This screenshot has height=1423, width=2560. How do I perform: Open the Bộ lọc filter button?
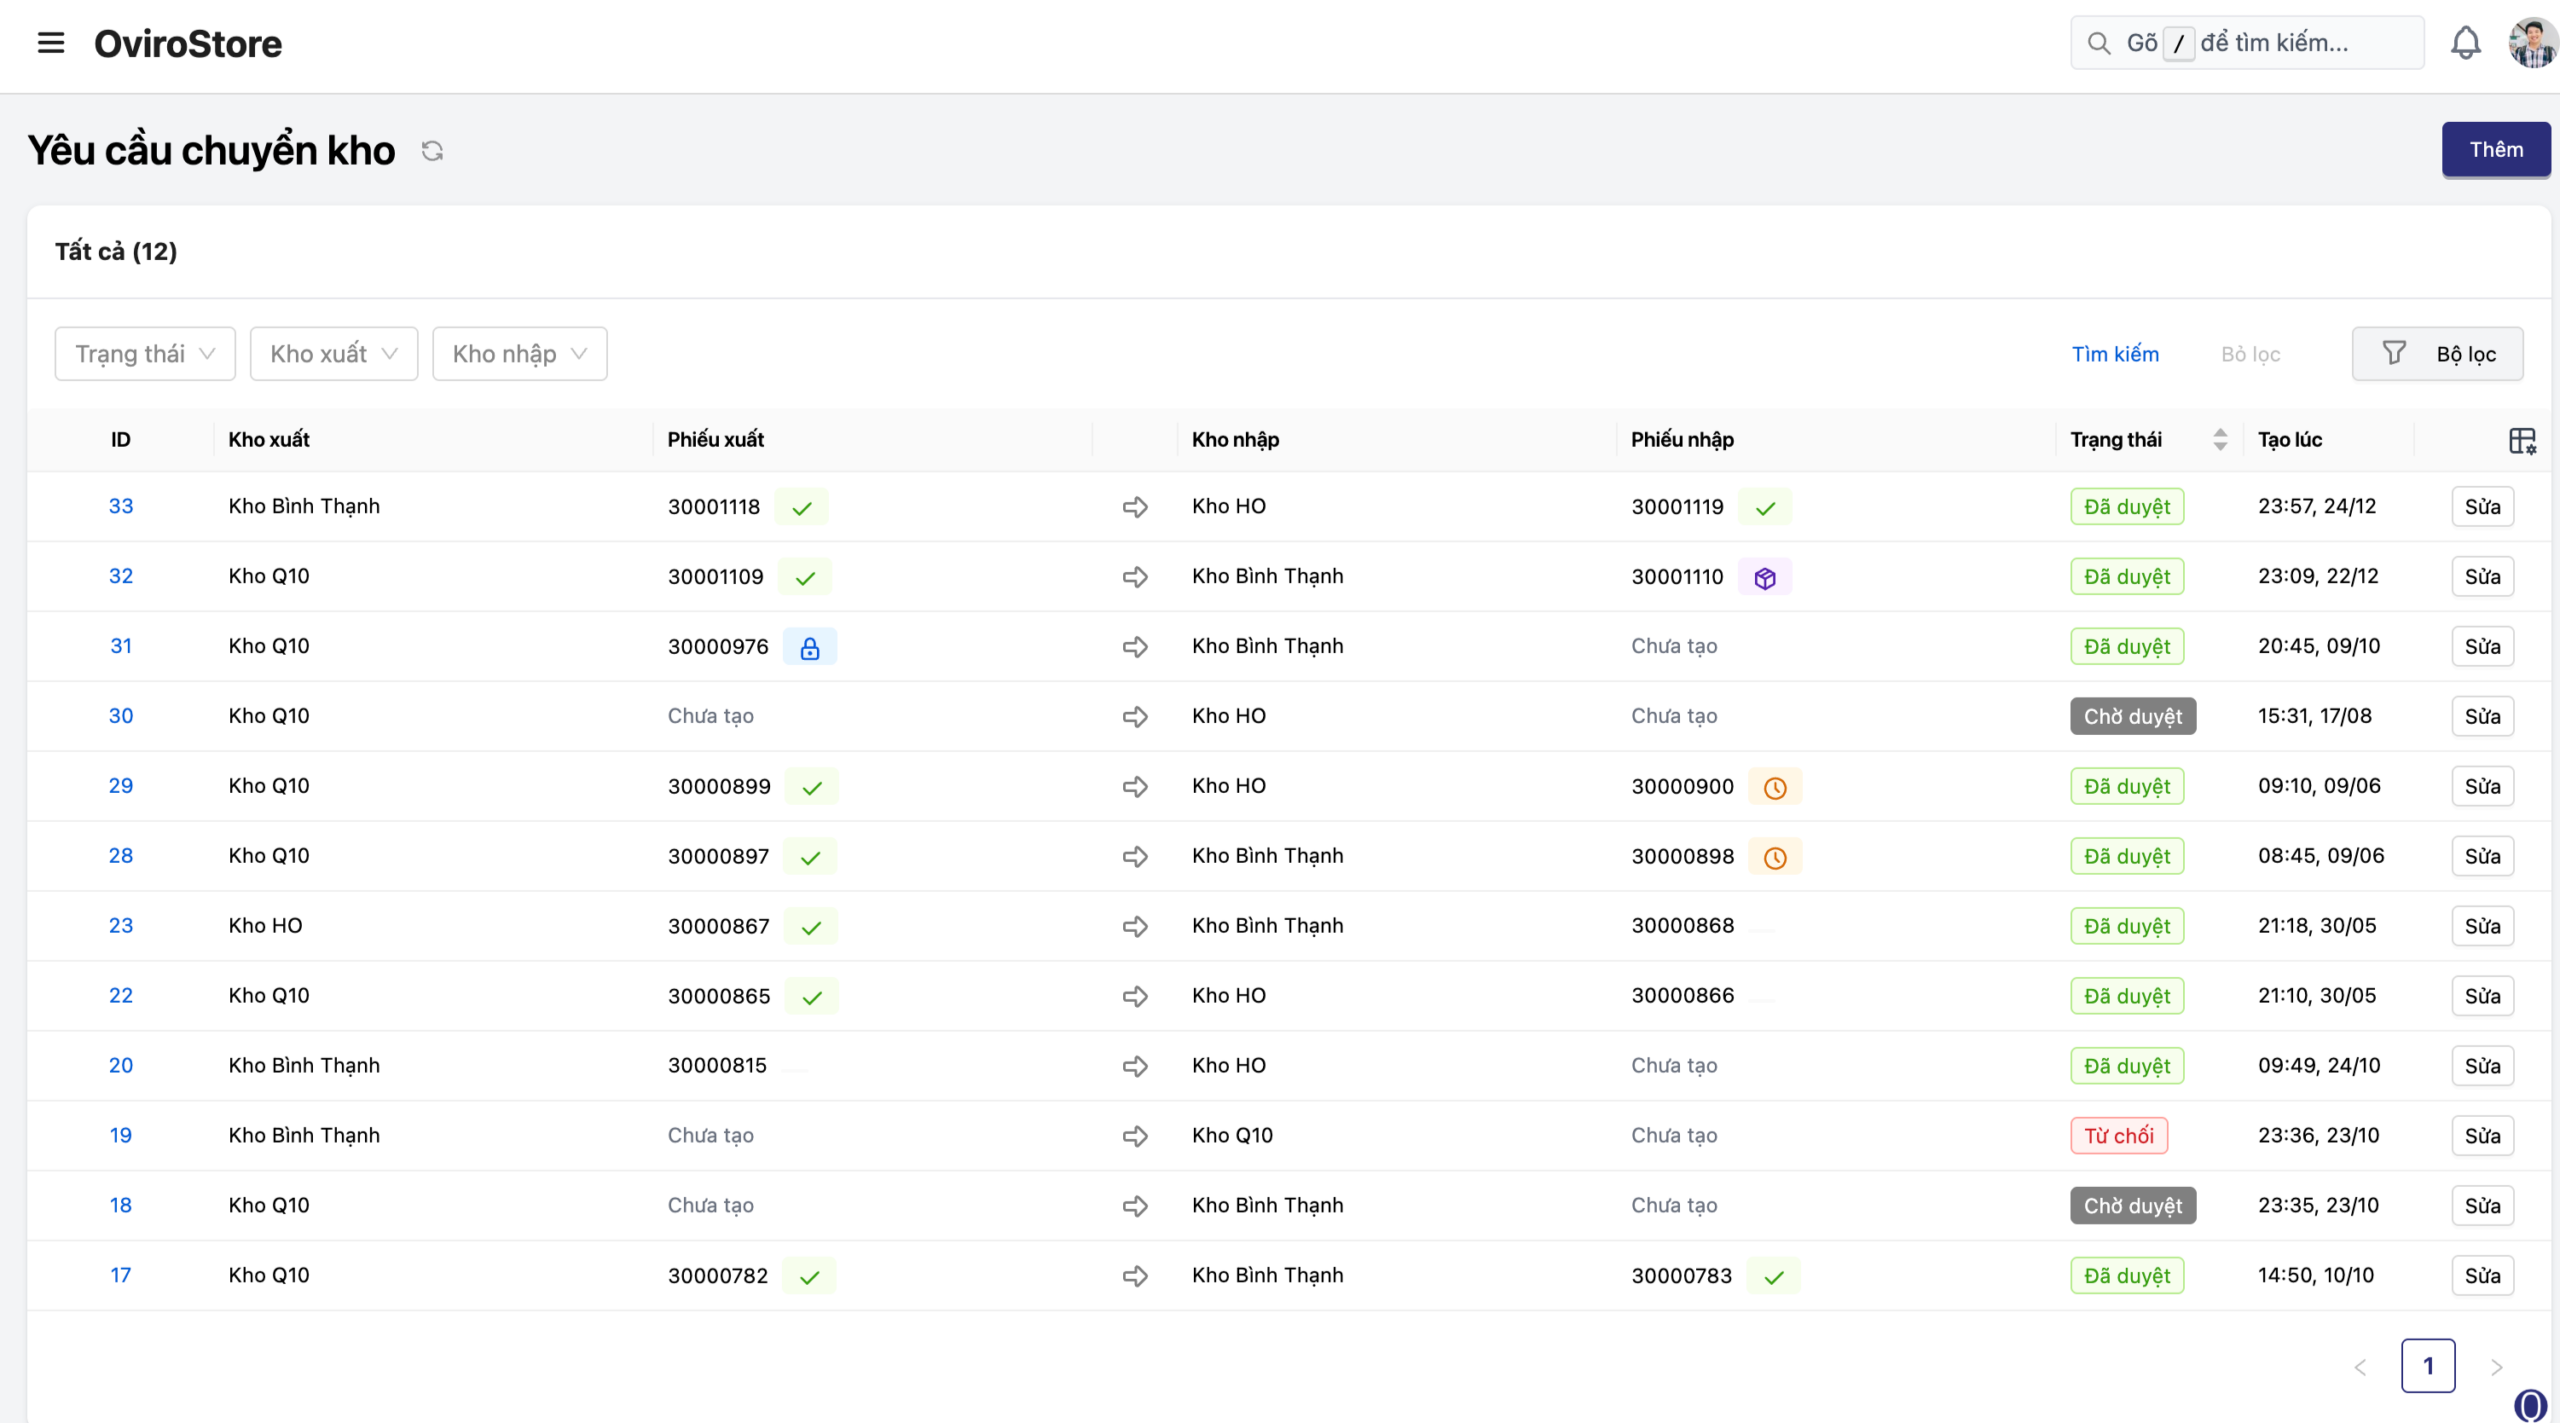(2436, 354)
